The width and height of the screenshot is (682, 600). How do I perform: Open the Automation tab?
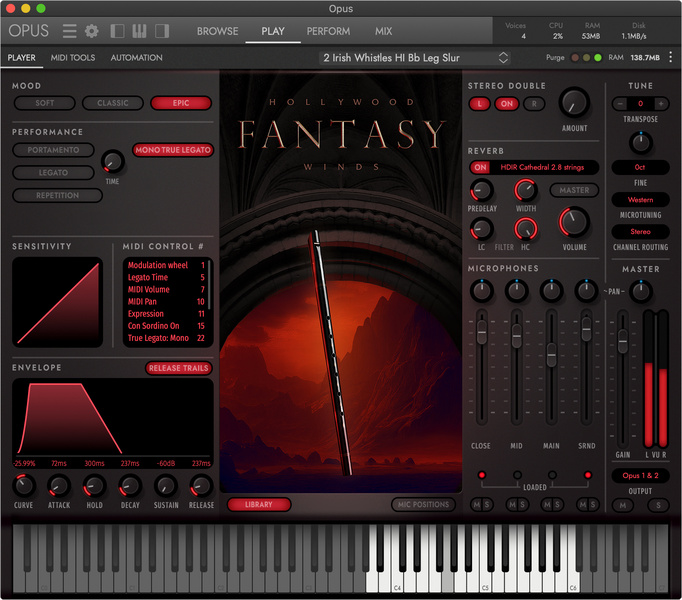pos(137,57)
